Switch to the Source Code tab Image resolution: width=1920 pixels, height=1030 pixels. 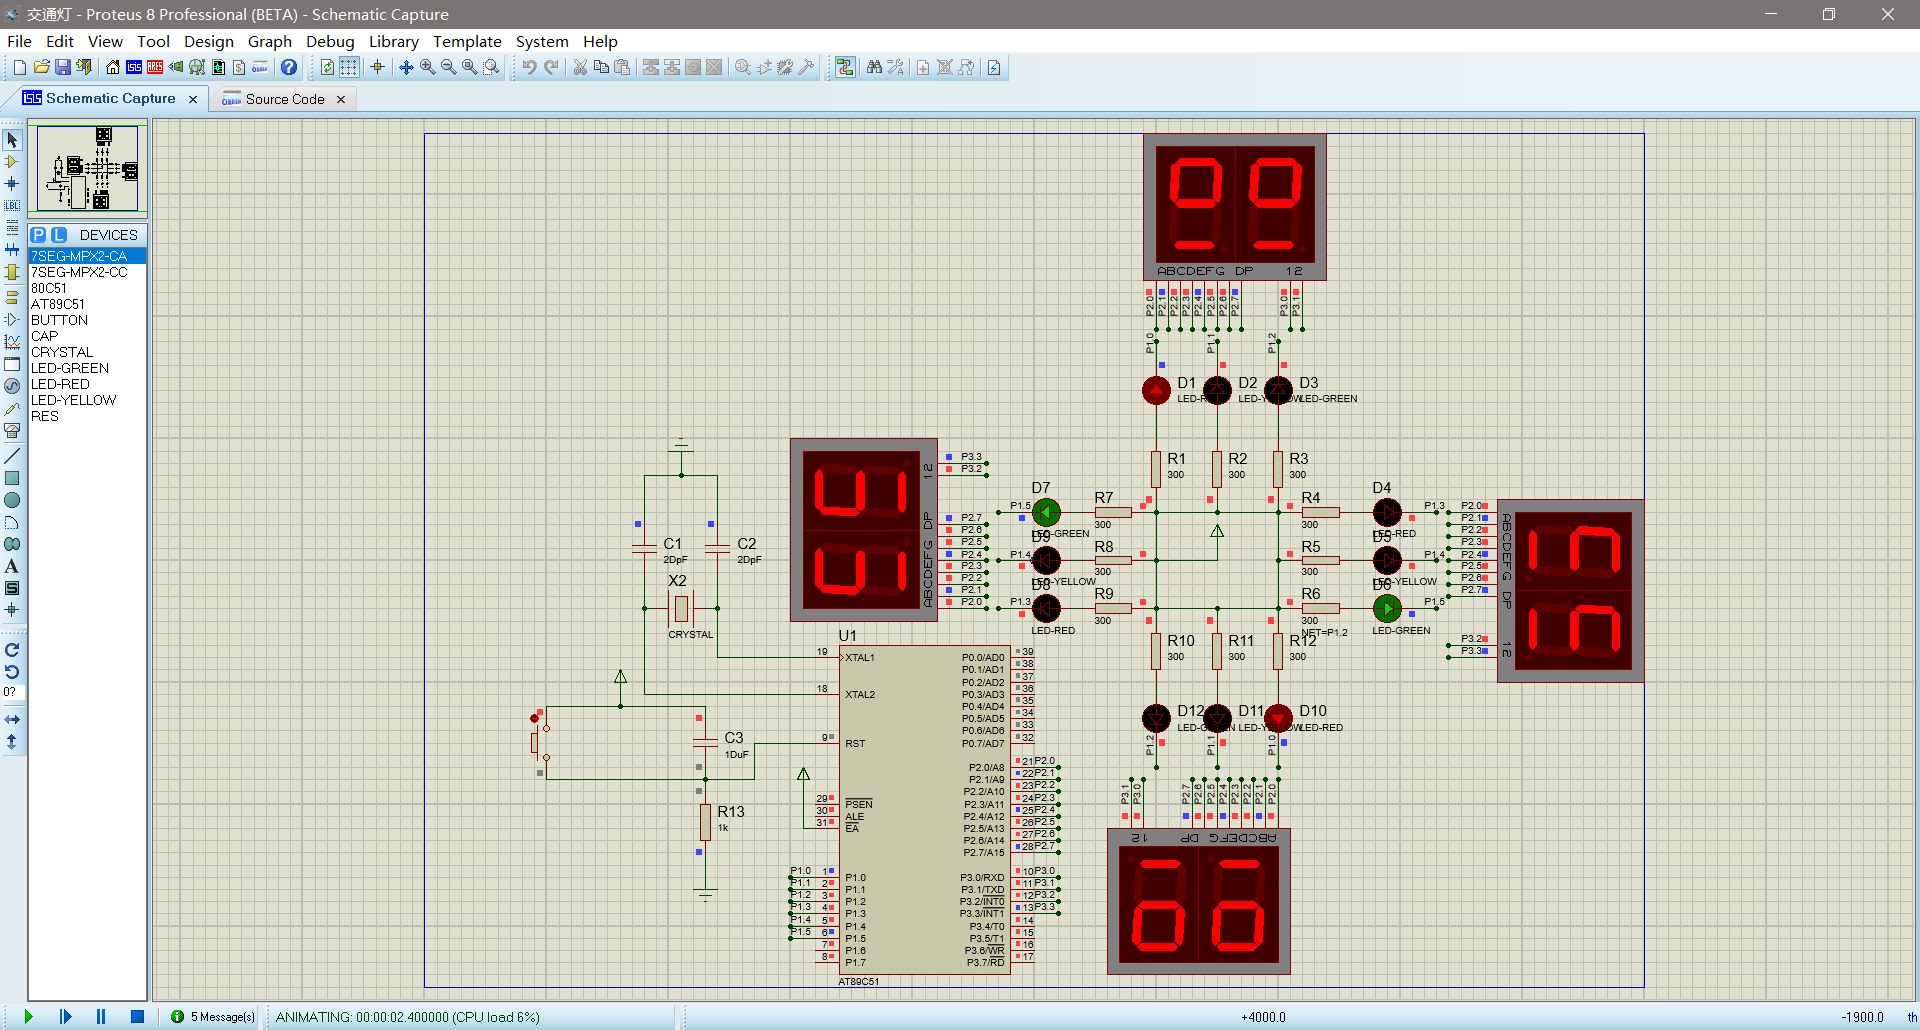(x=284, y=99)
